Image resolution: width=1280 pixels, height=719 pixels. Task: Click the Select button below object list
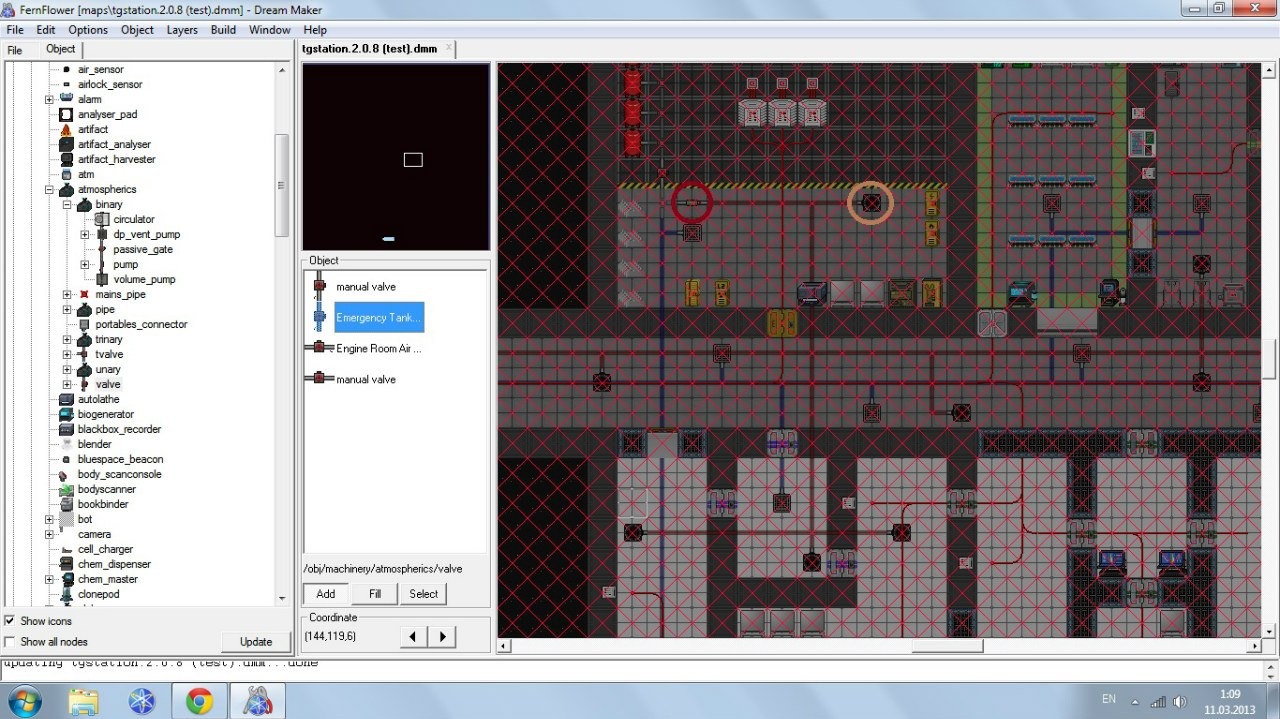(424, 593)
